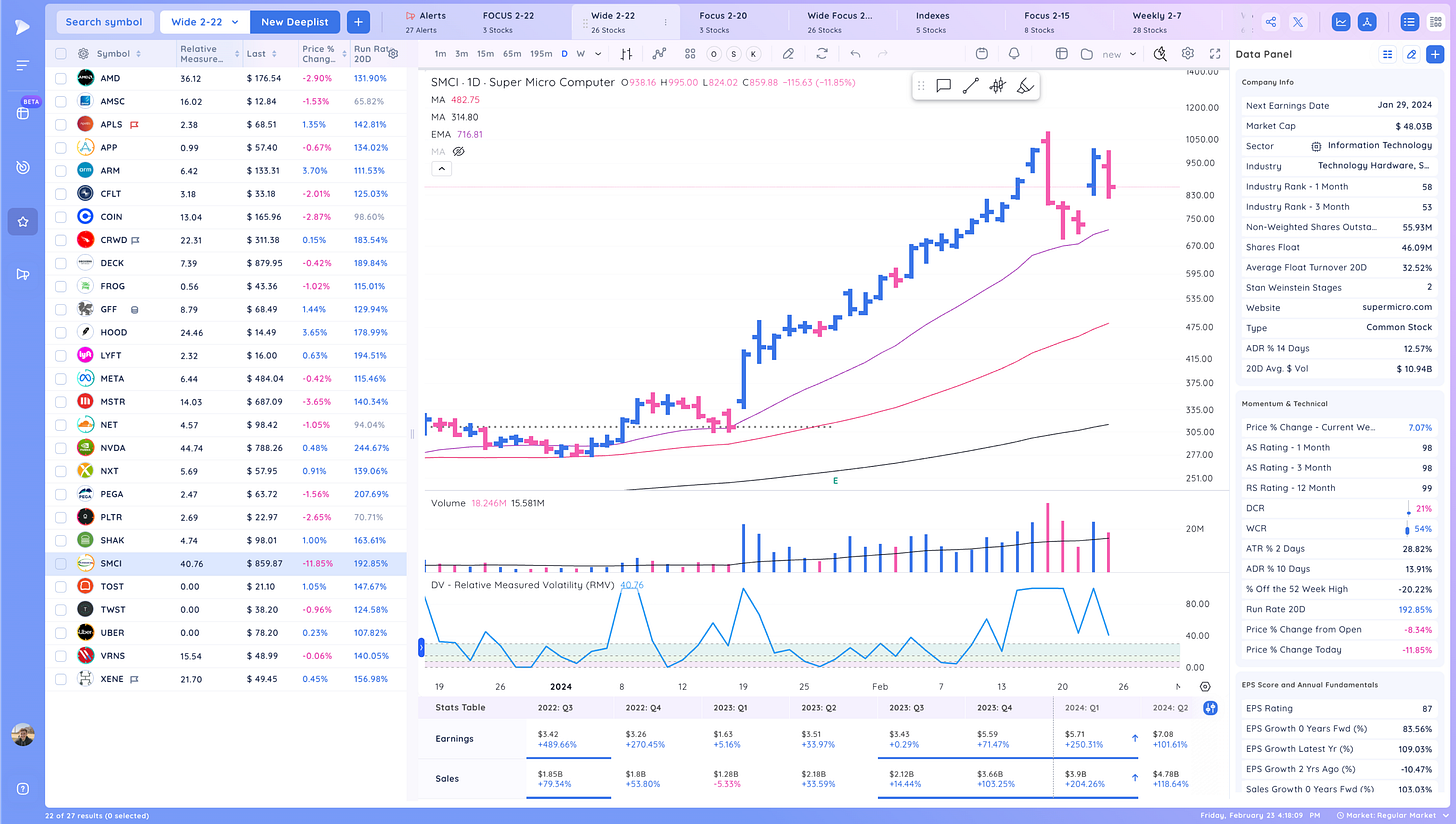Select the candlestick measure tool
Screen dimensions: 1456x824
997,86
